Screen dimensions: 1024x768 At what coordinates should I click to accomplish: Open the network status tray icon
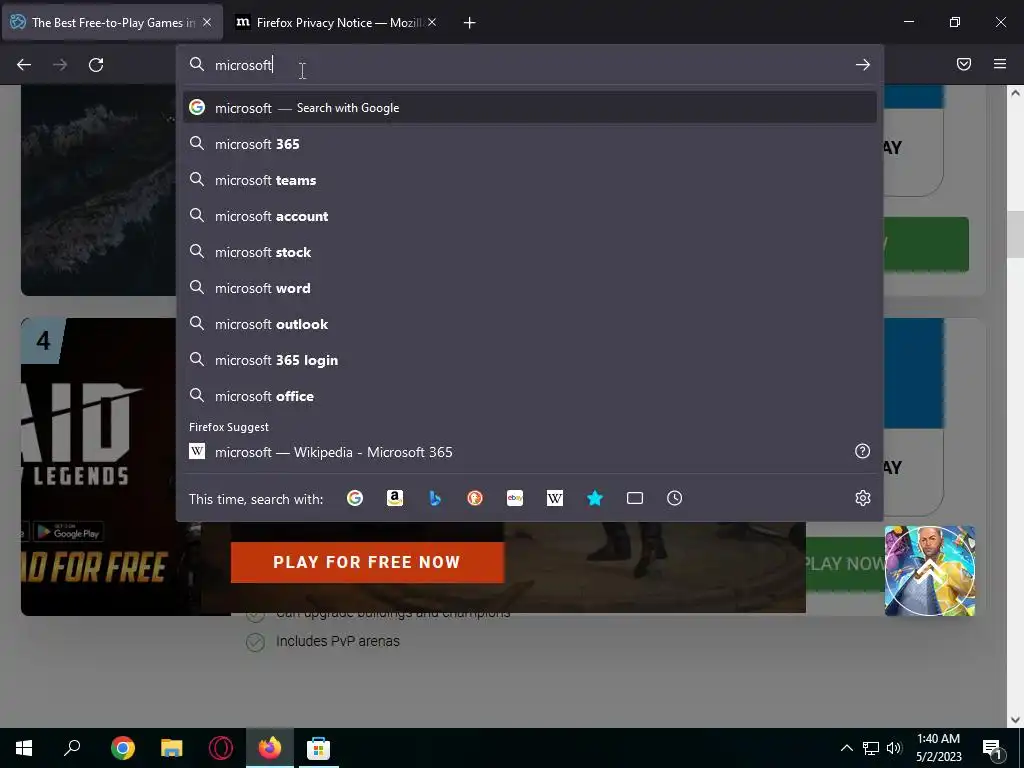tap(871, 748)
